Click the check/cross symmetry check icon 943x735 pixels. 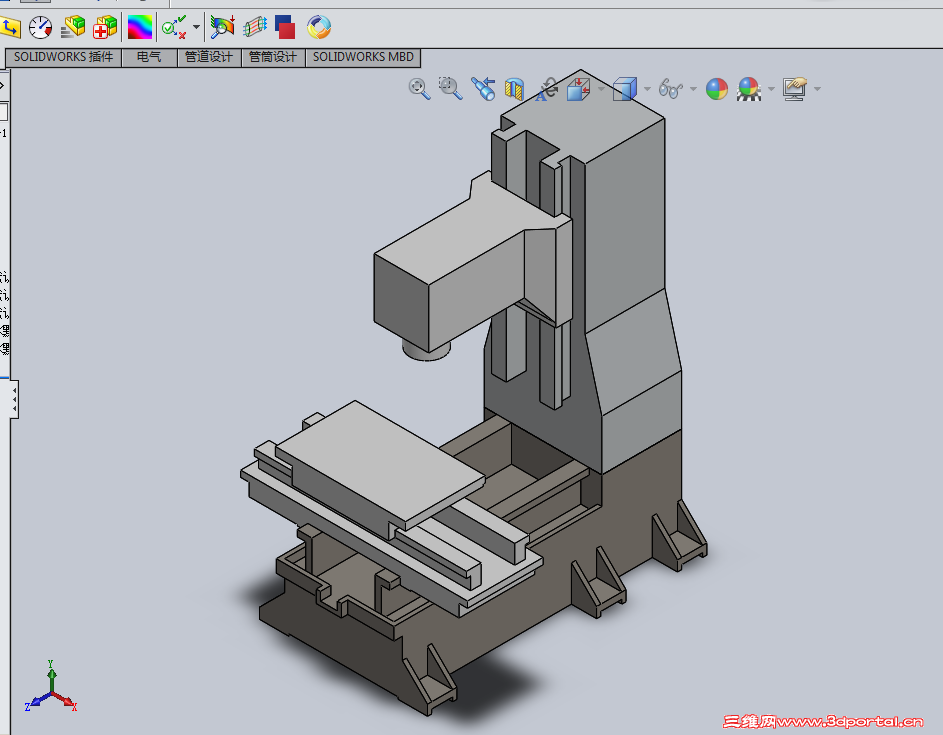pyautogui.click(x=174, y=27)
